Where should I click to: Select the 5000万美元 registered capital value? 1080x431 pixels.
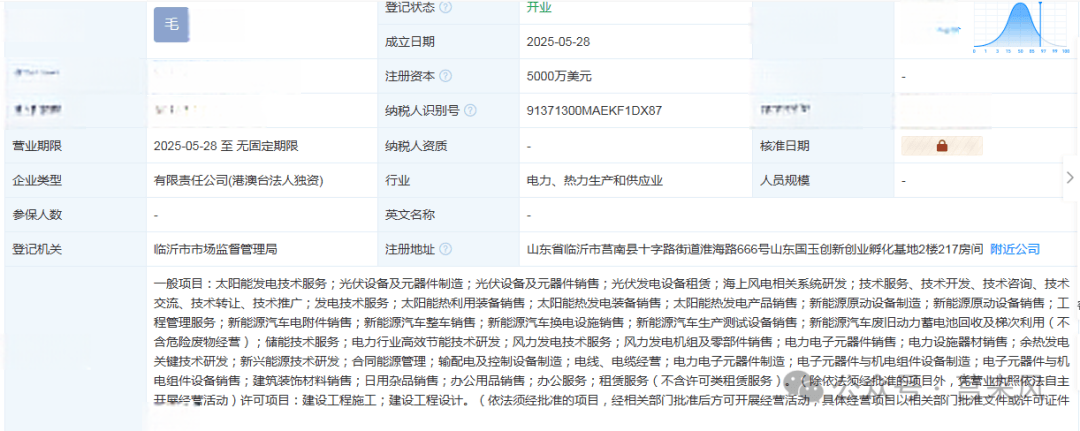tap(559, 76)
